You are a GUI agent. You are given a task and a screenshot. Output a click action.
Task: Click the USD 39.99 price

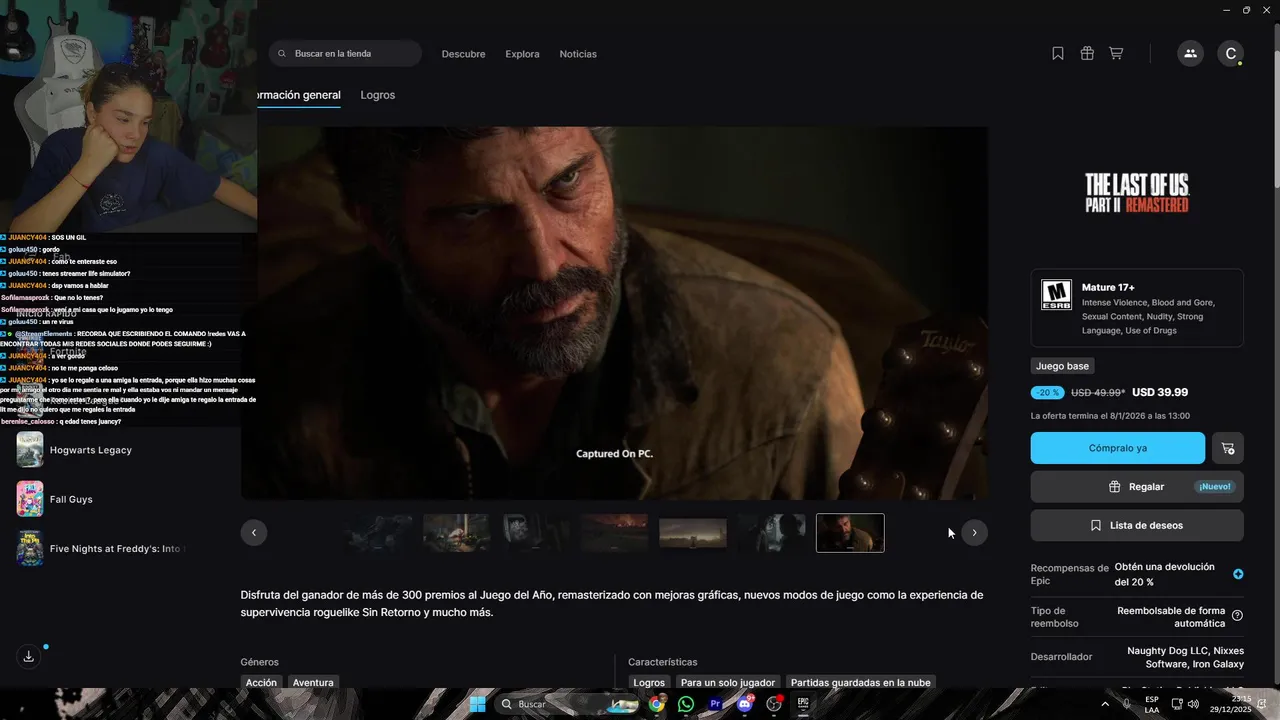click(x=1160, y=393)
